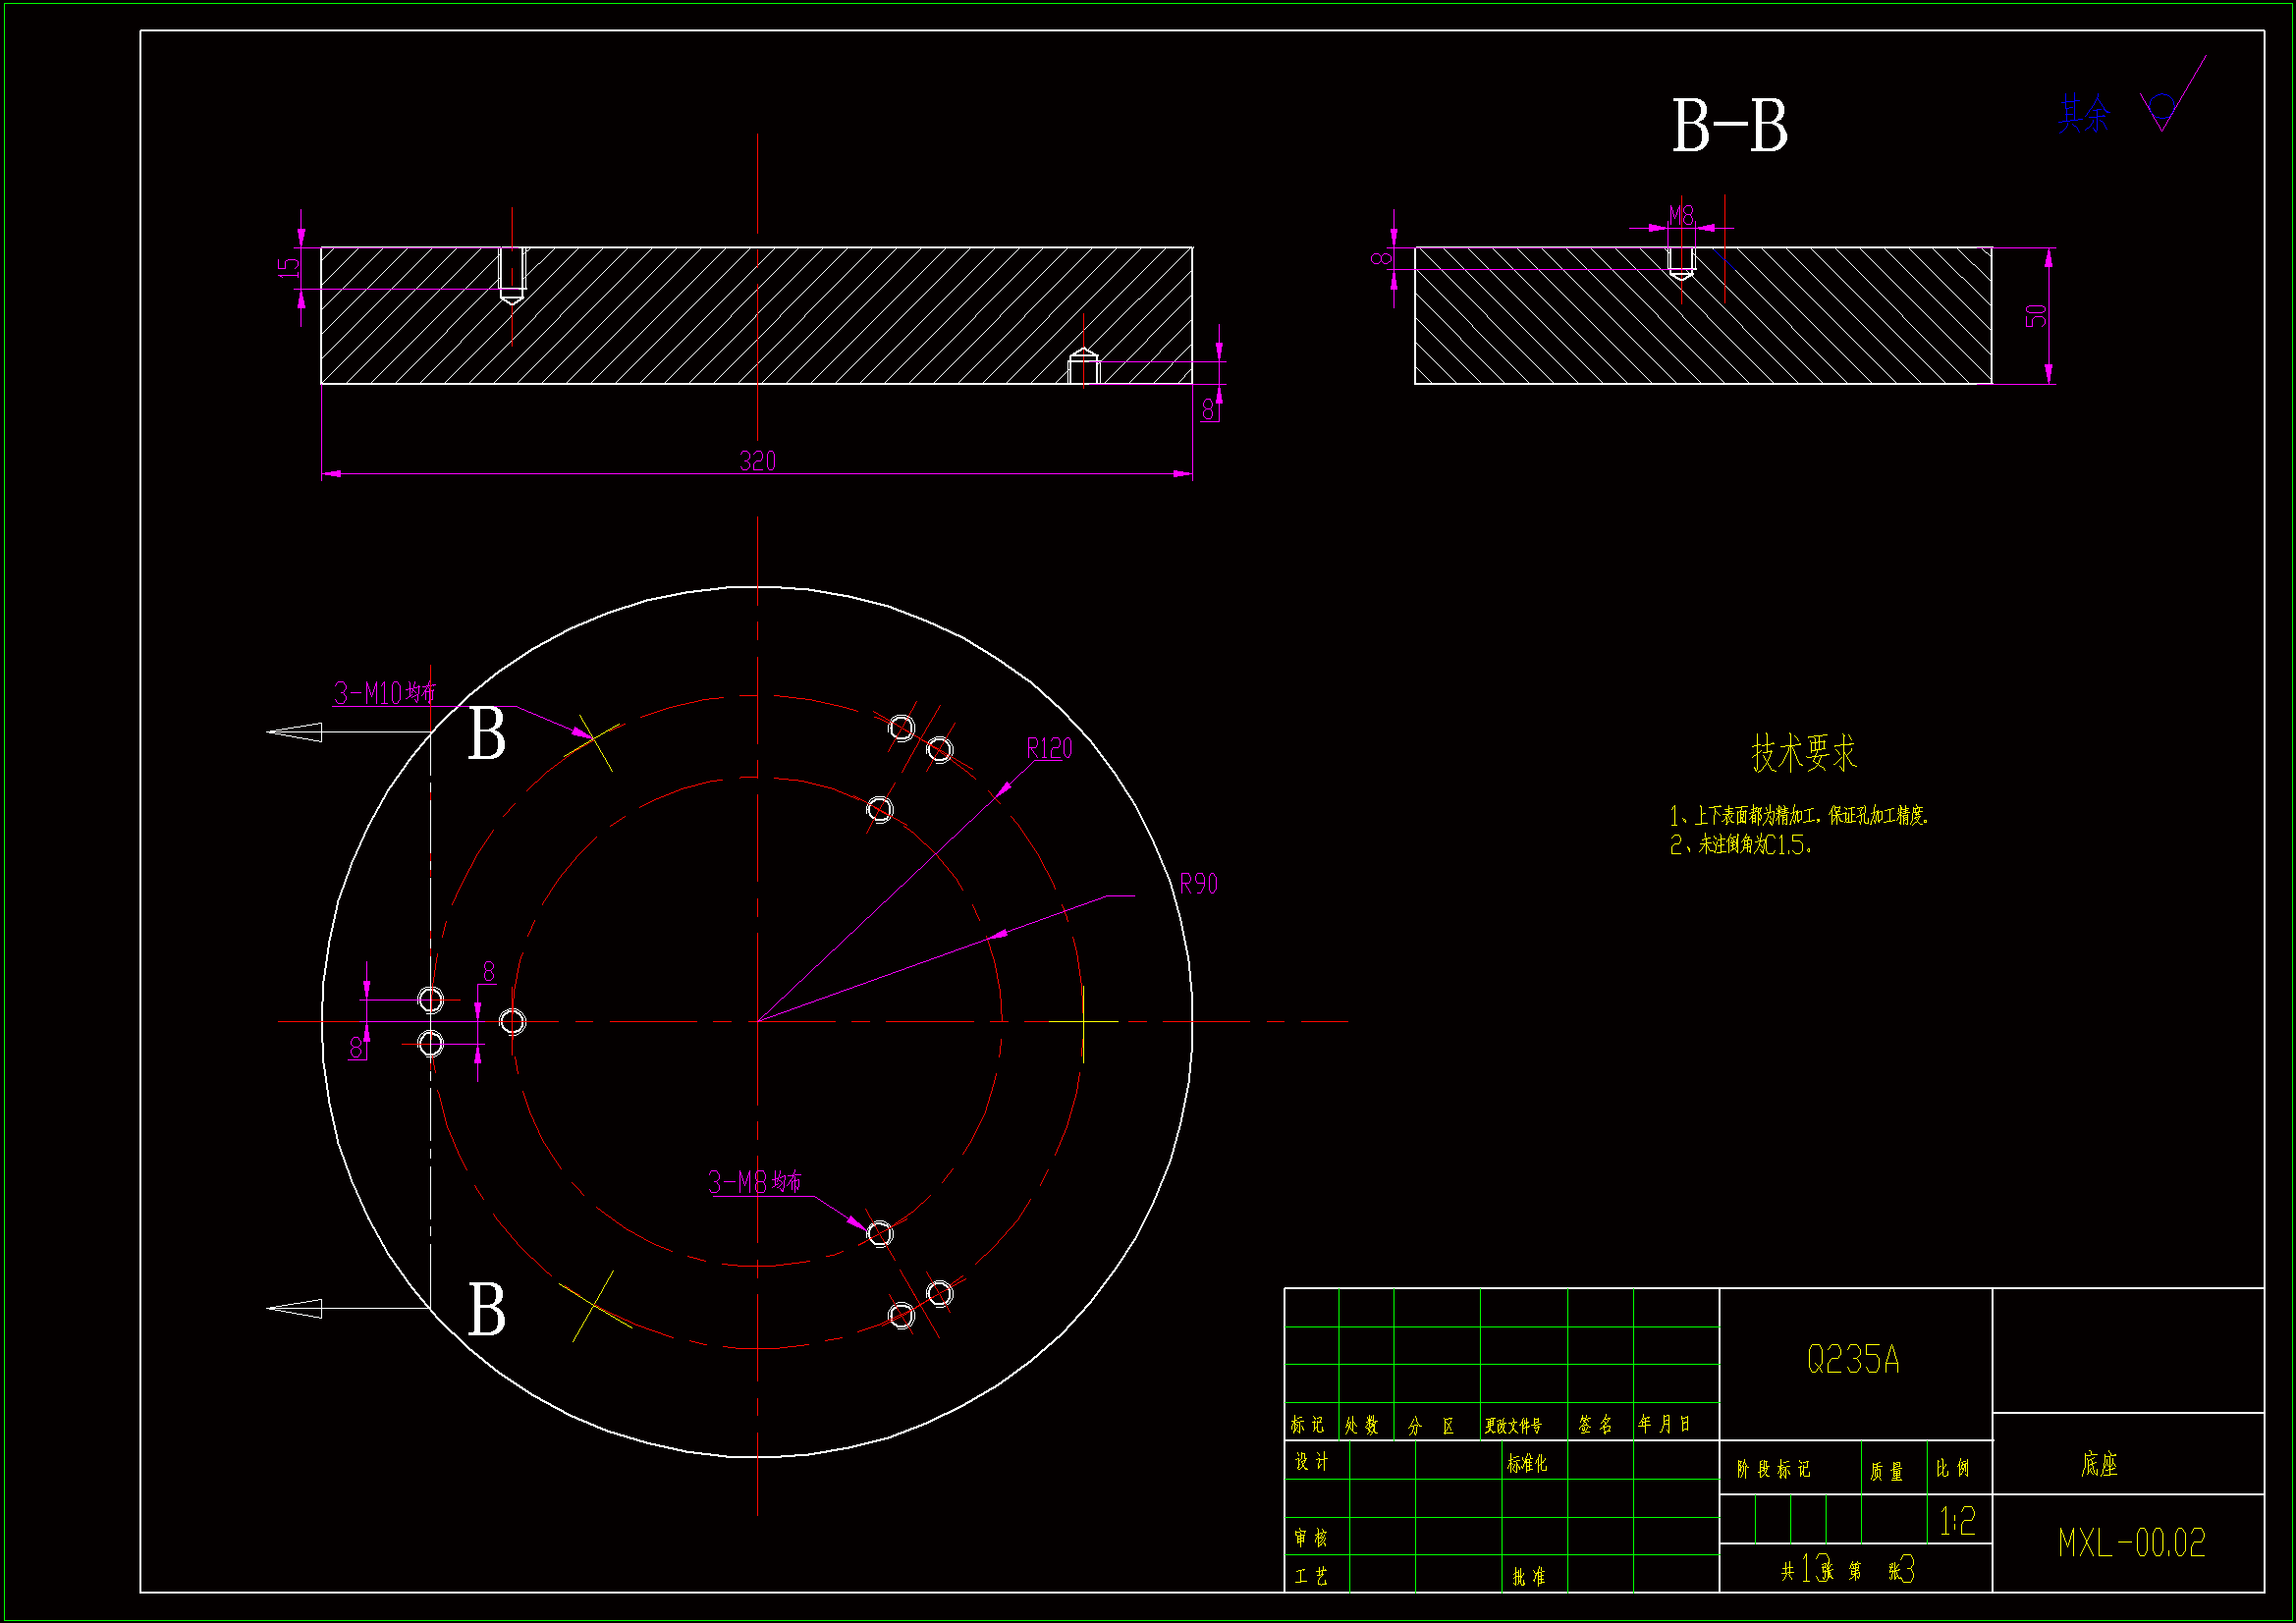Screen dimensions: 2296x1623
Task: Click the lower section arrow next to B
Action: tap(295, 1309)
